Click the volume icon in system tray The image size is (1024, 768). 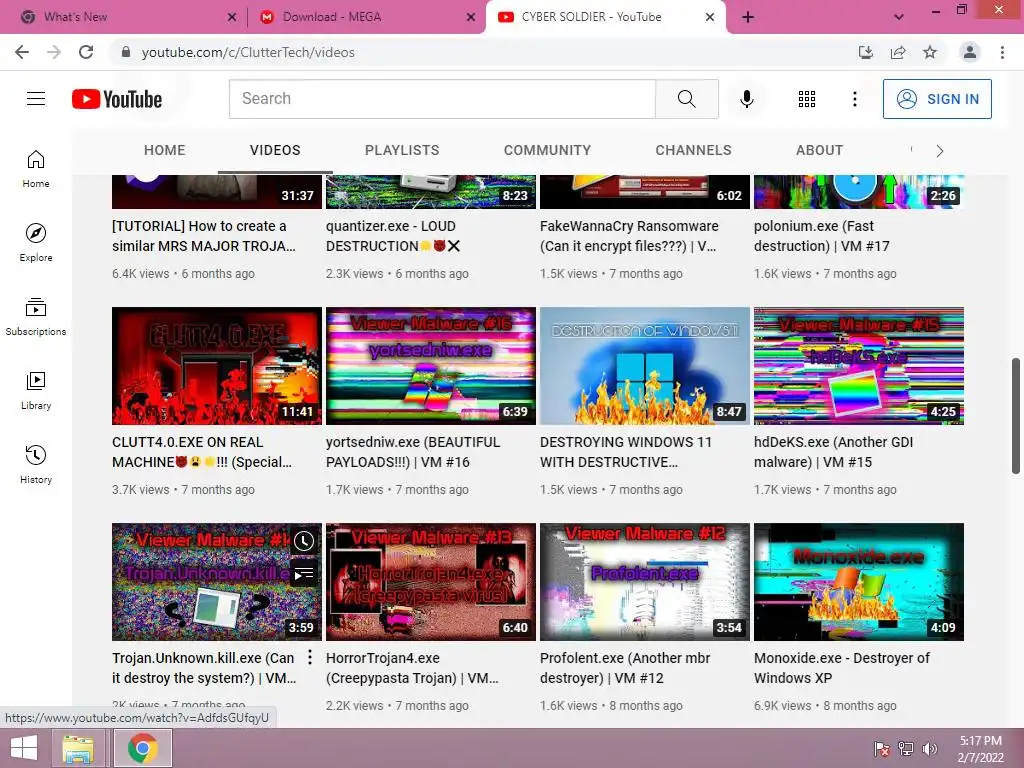coord(929,749)
